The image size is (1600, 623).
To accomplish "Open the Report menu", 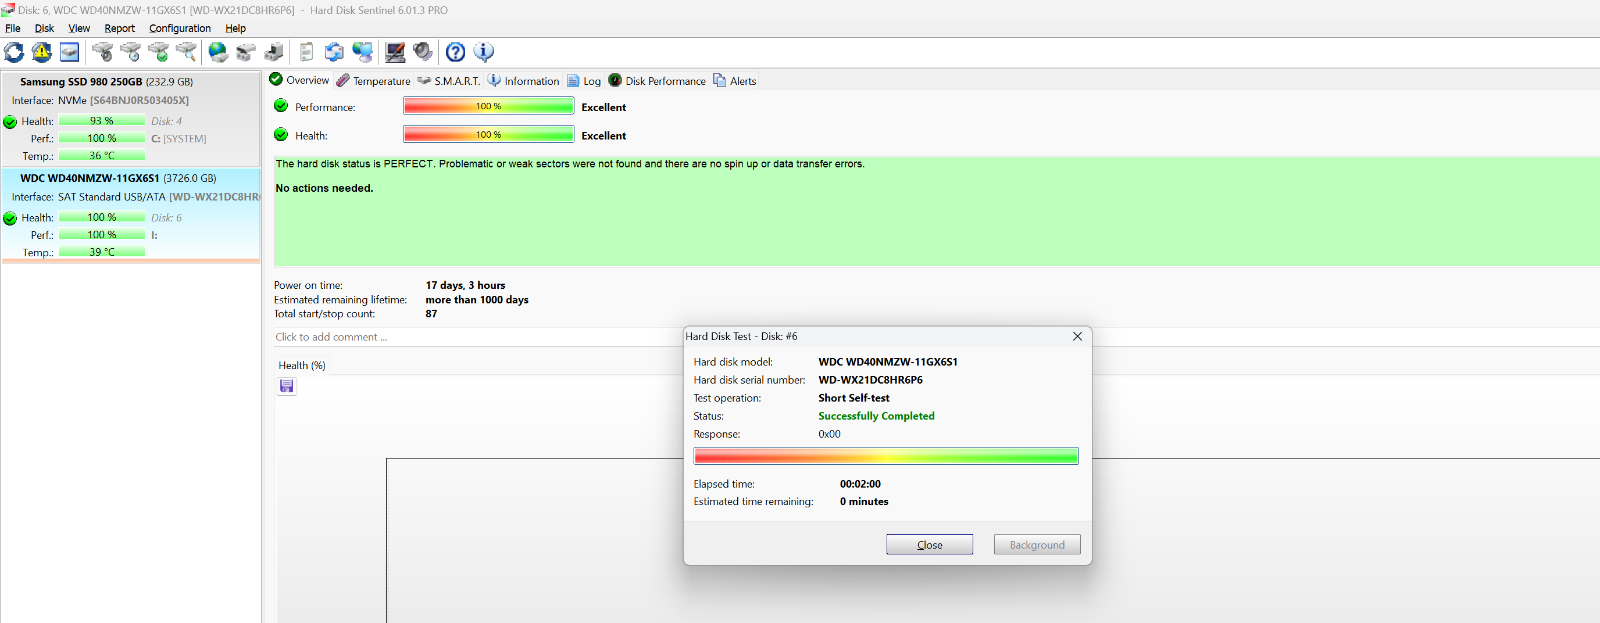I will coord(119,28).
